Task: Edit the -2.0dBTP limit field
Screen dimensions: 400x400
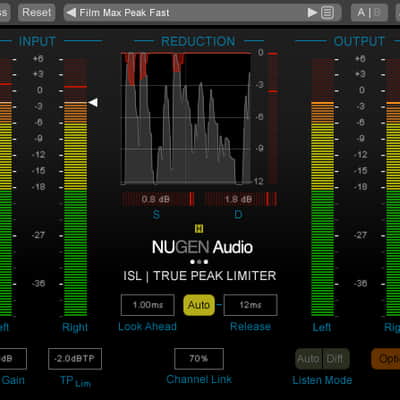Action: [75, 359]
